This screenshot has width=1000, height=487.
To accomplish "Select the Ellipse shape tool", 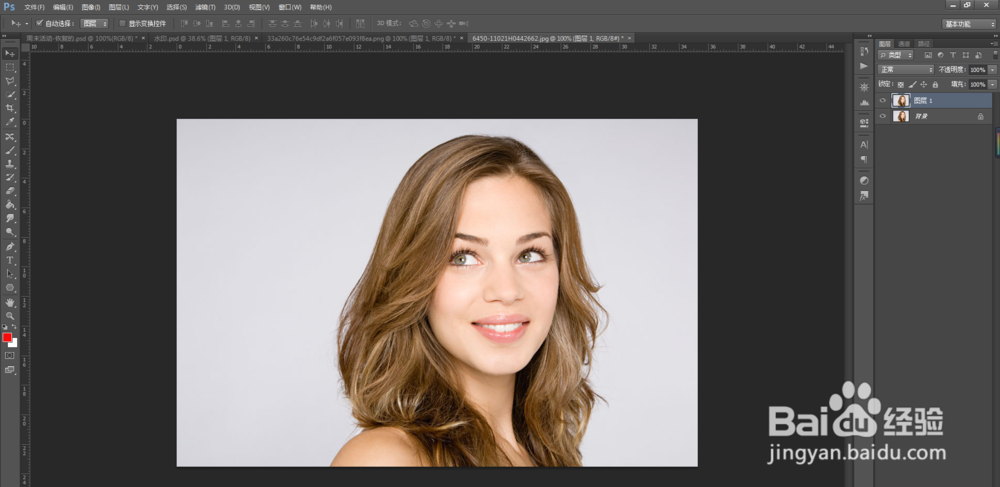I will click(x=10, y=288).
